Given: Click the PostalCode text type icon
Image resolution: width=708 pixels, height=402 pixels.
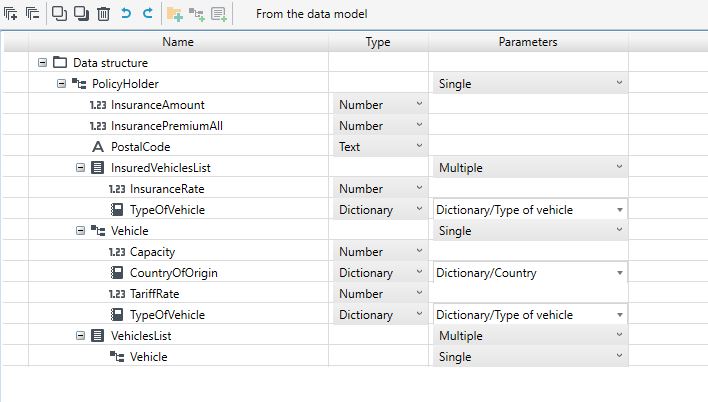Looking at the screenshot, I should tap(98, 147).
